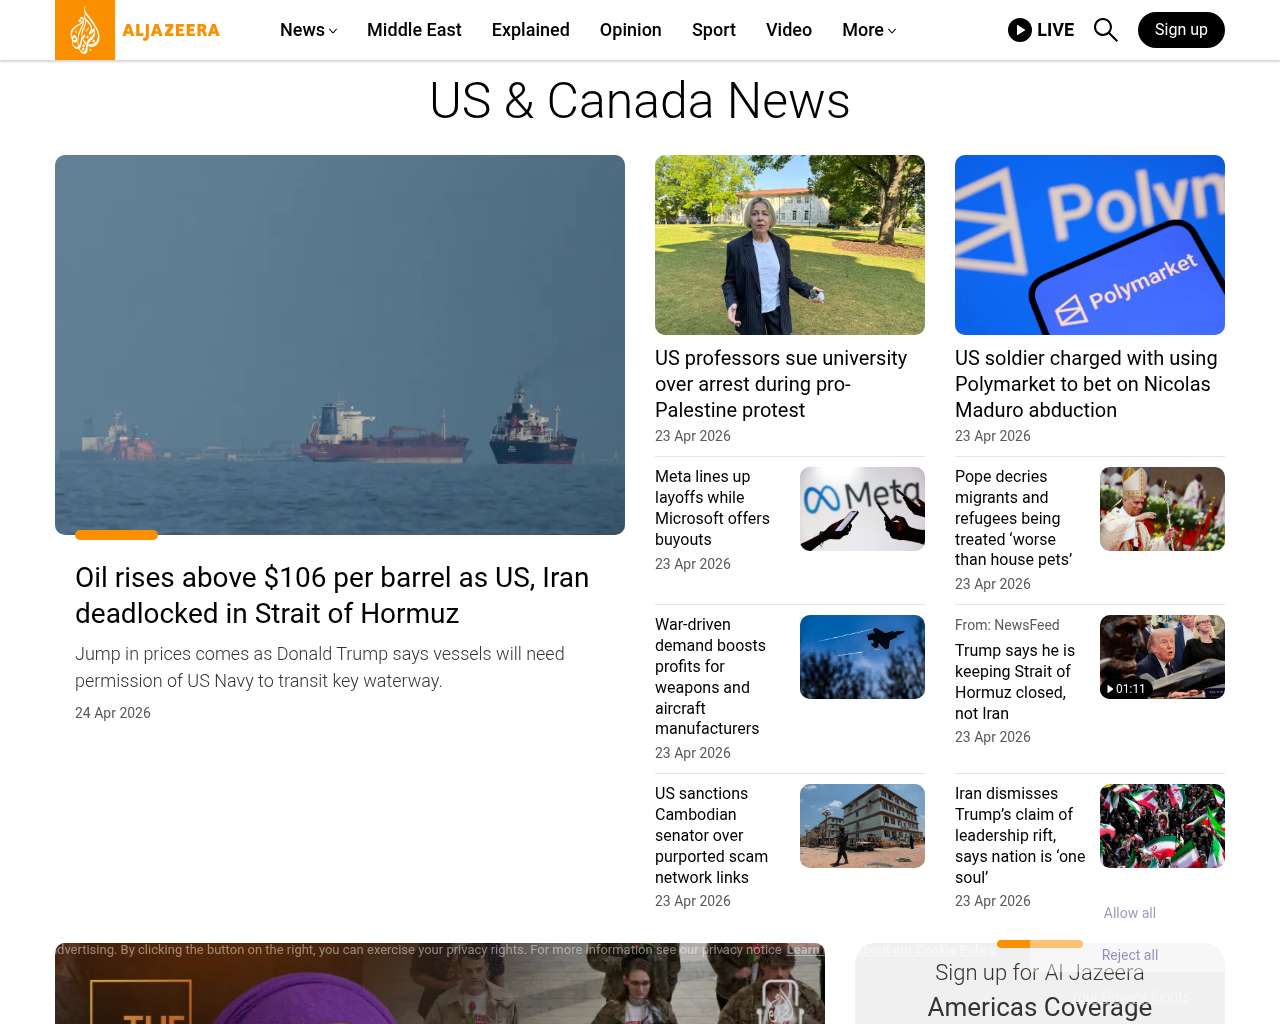
Task: Click date under Cambodian senator story
Action: coord(693,901)
